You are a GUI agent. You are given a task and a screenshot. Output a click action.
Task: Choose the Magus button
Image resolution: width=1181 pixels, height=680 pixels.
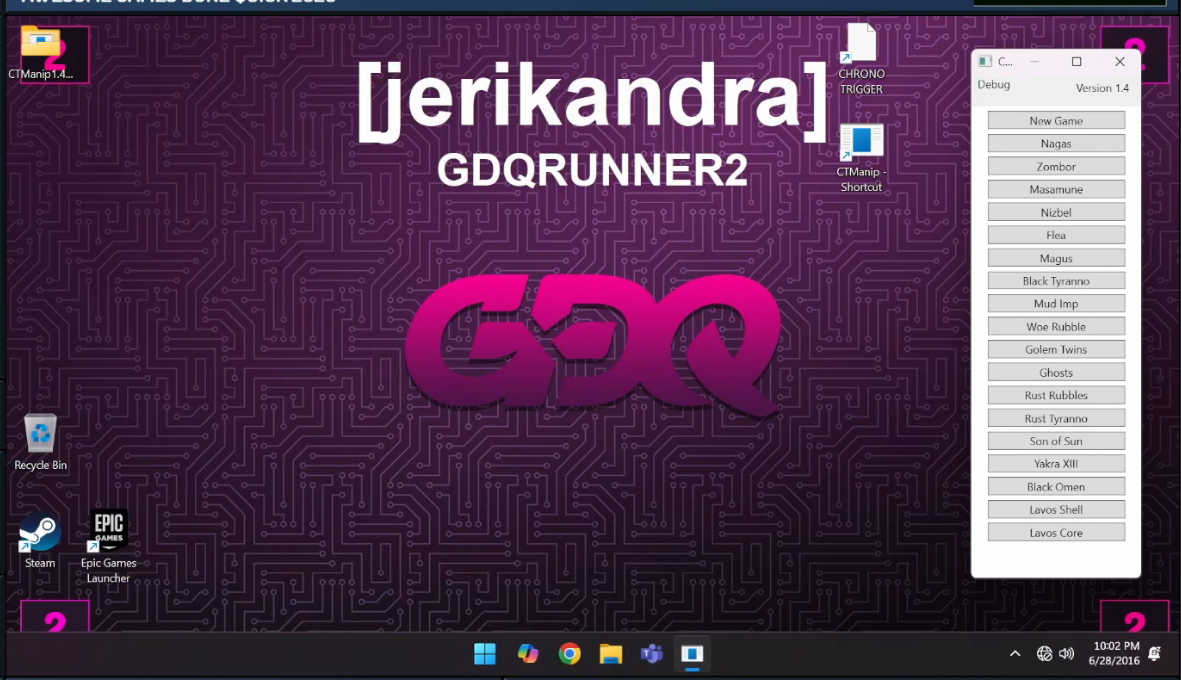coord(1056,258)
